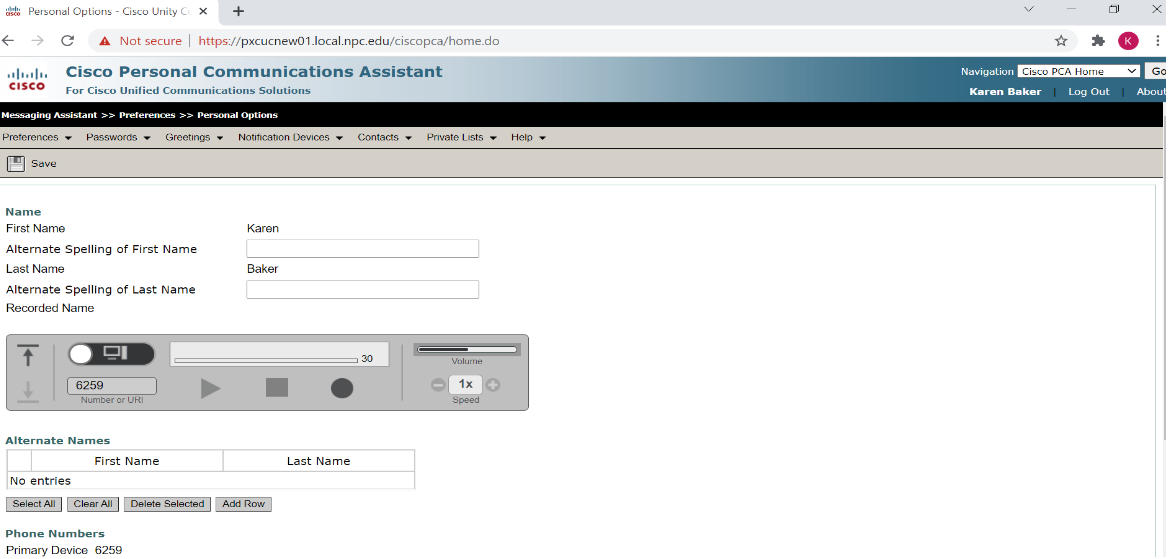This screenshot has width=1168, height=559.
Task: Click Alternate Spelling of Last Name field
Action: pos(363,289)
